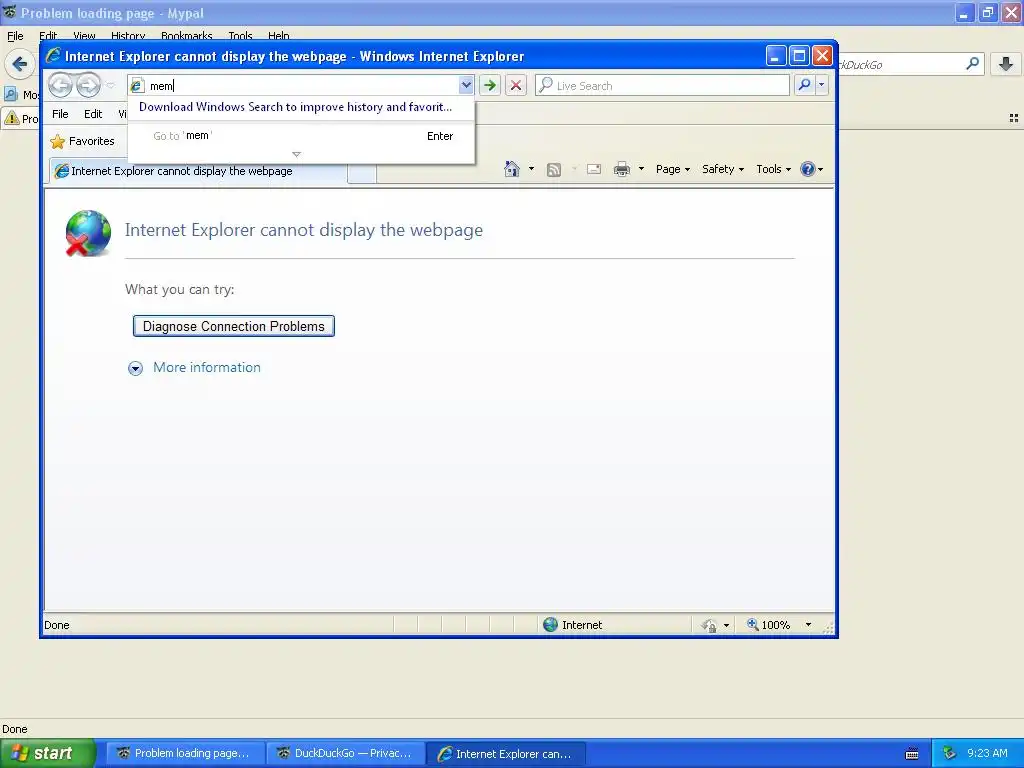The height and width of the screenshot is (768, 1024).
Task: Click the New Tab button
Action: [362, 173]
